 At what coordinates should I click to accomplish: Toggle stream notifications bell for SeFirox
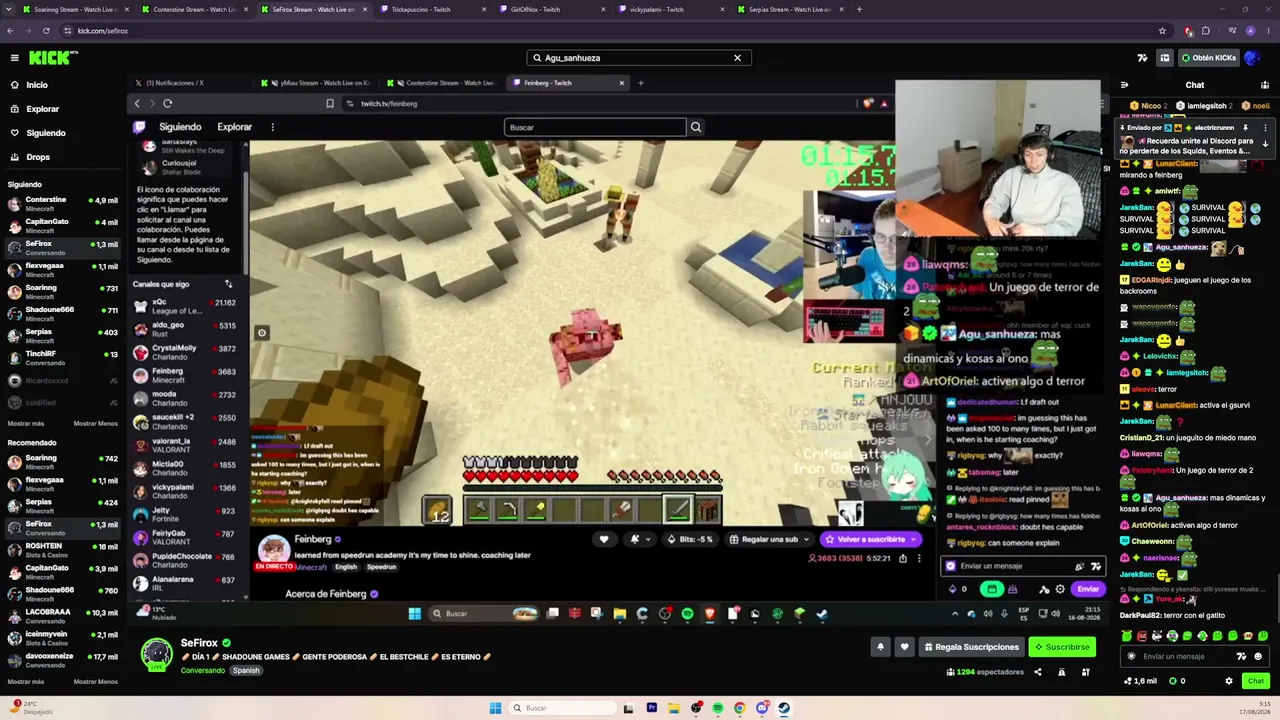880,647
